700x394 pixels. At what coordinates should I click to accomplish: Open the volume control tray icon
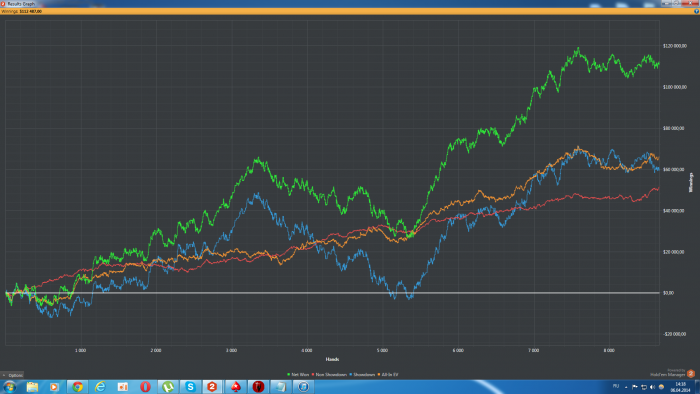coord(652,387)
